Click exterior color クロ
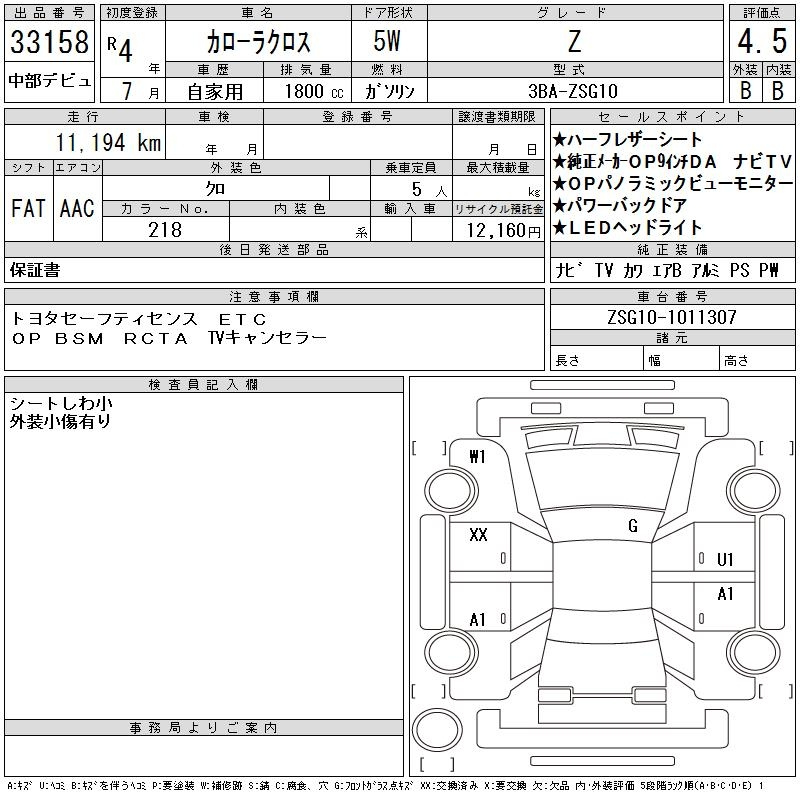 click(215, 189)
